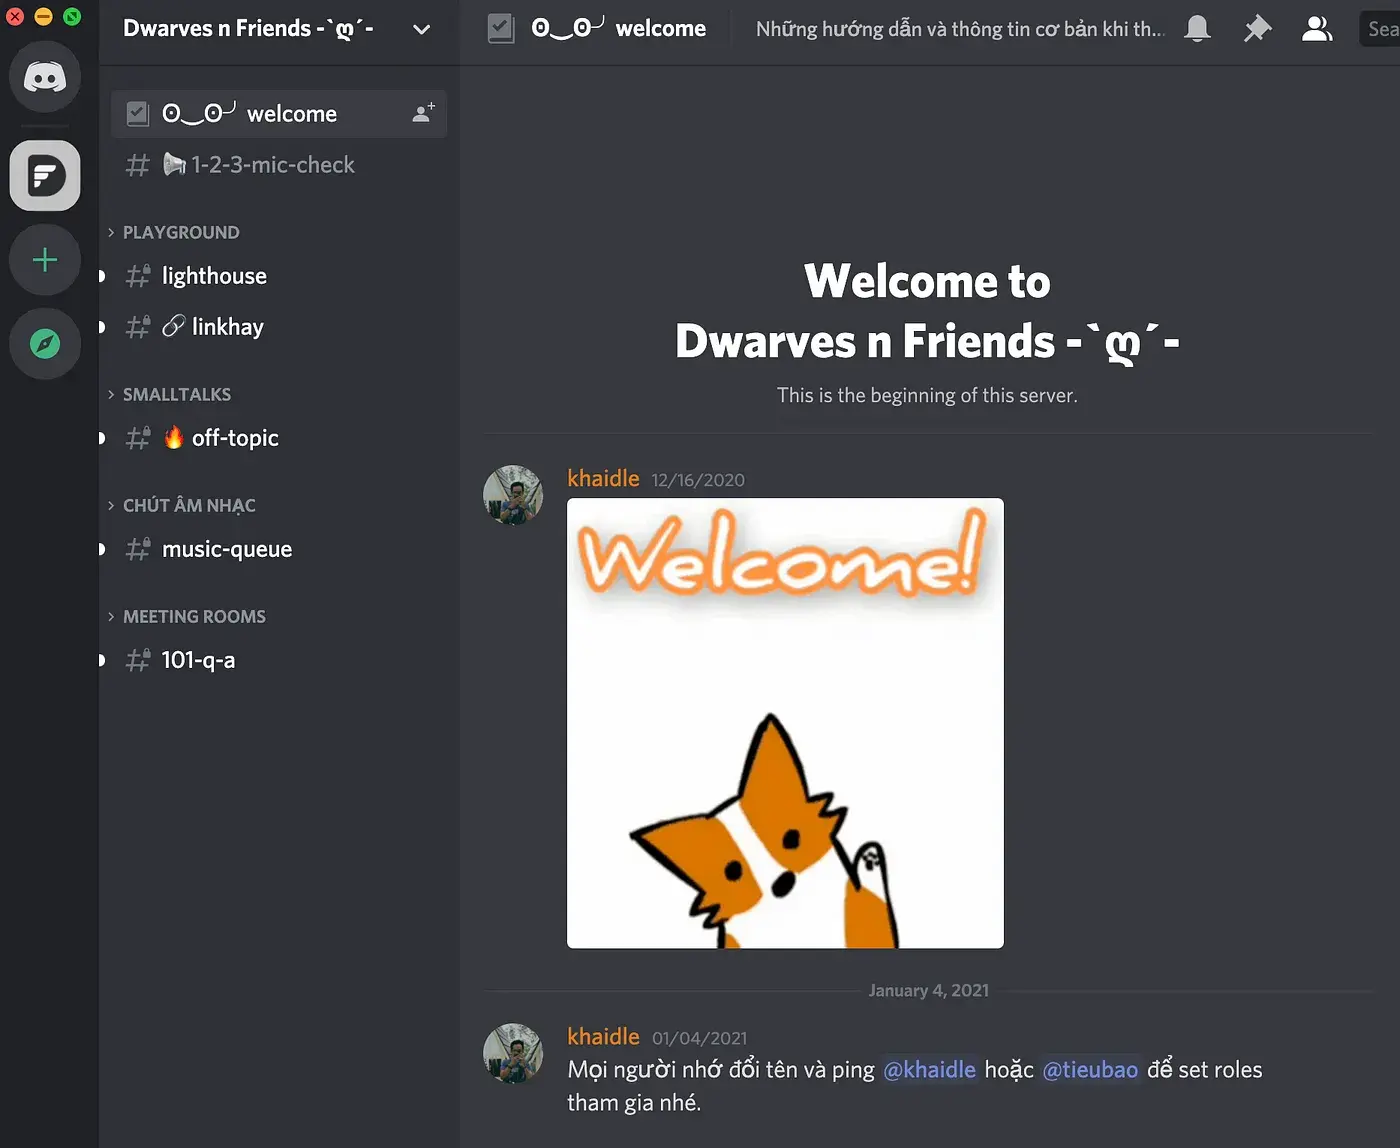Show the member list icon
This screenshot has width=1400, height=1148.
1317,29
